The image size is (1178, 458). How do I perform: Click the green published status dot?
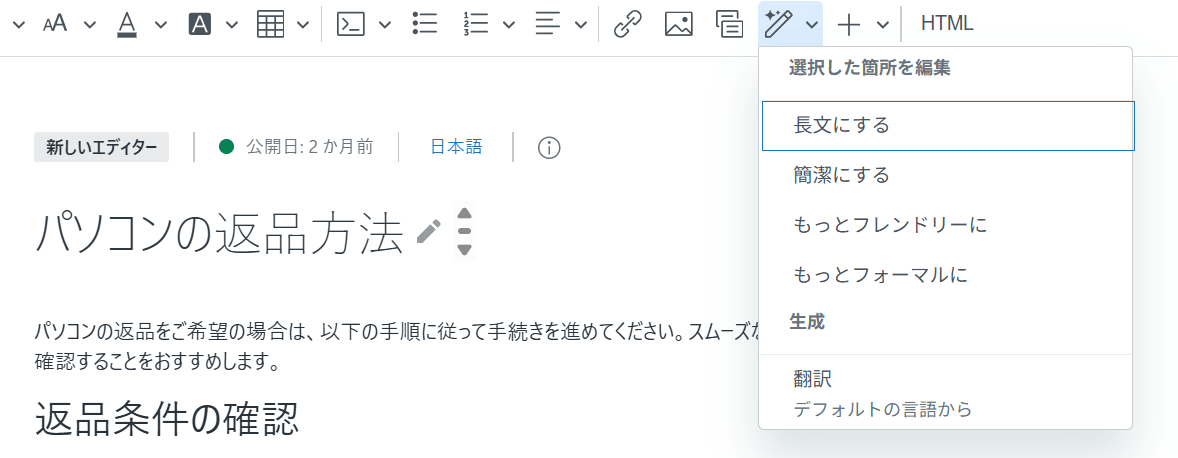(x=227, y=146)
